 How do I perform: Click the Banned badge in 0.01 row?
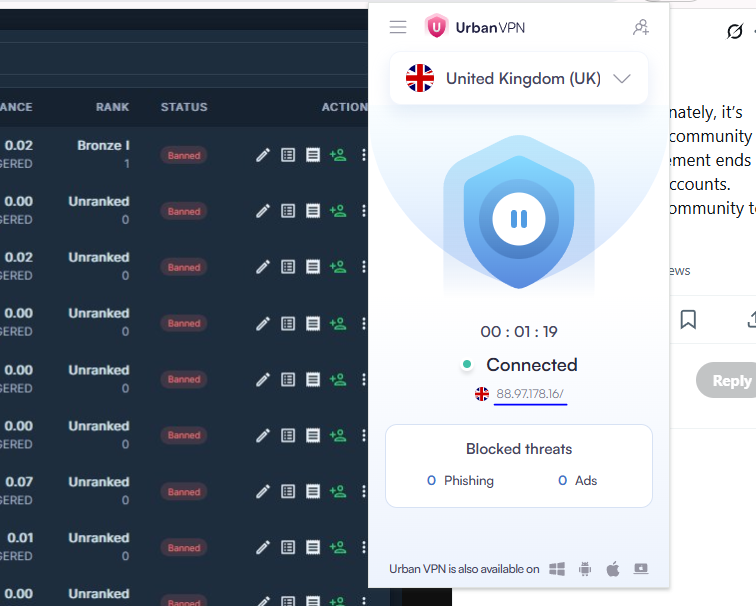point(184,548)
